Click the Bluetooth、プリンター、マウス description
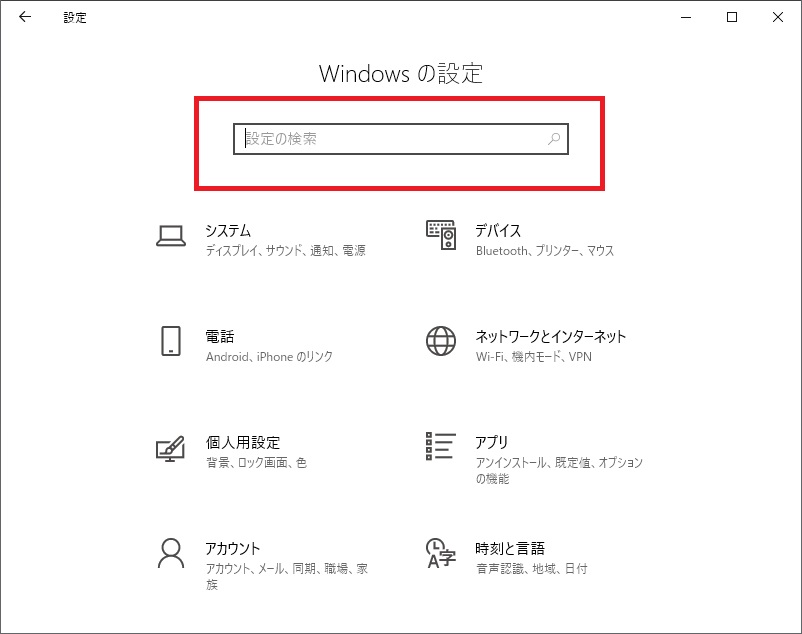This screenshot has width=802, height=634. [x=545, y=251]
